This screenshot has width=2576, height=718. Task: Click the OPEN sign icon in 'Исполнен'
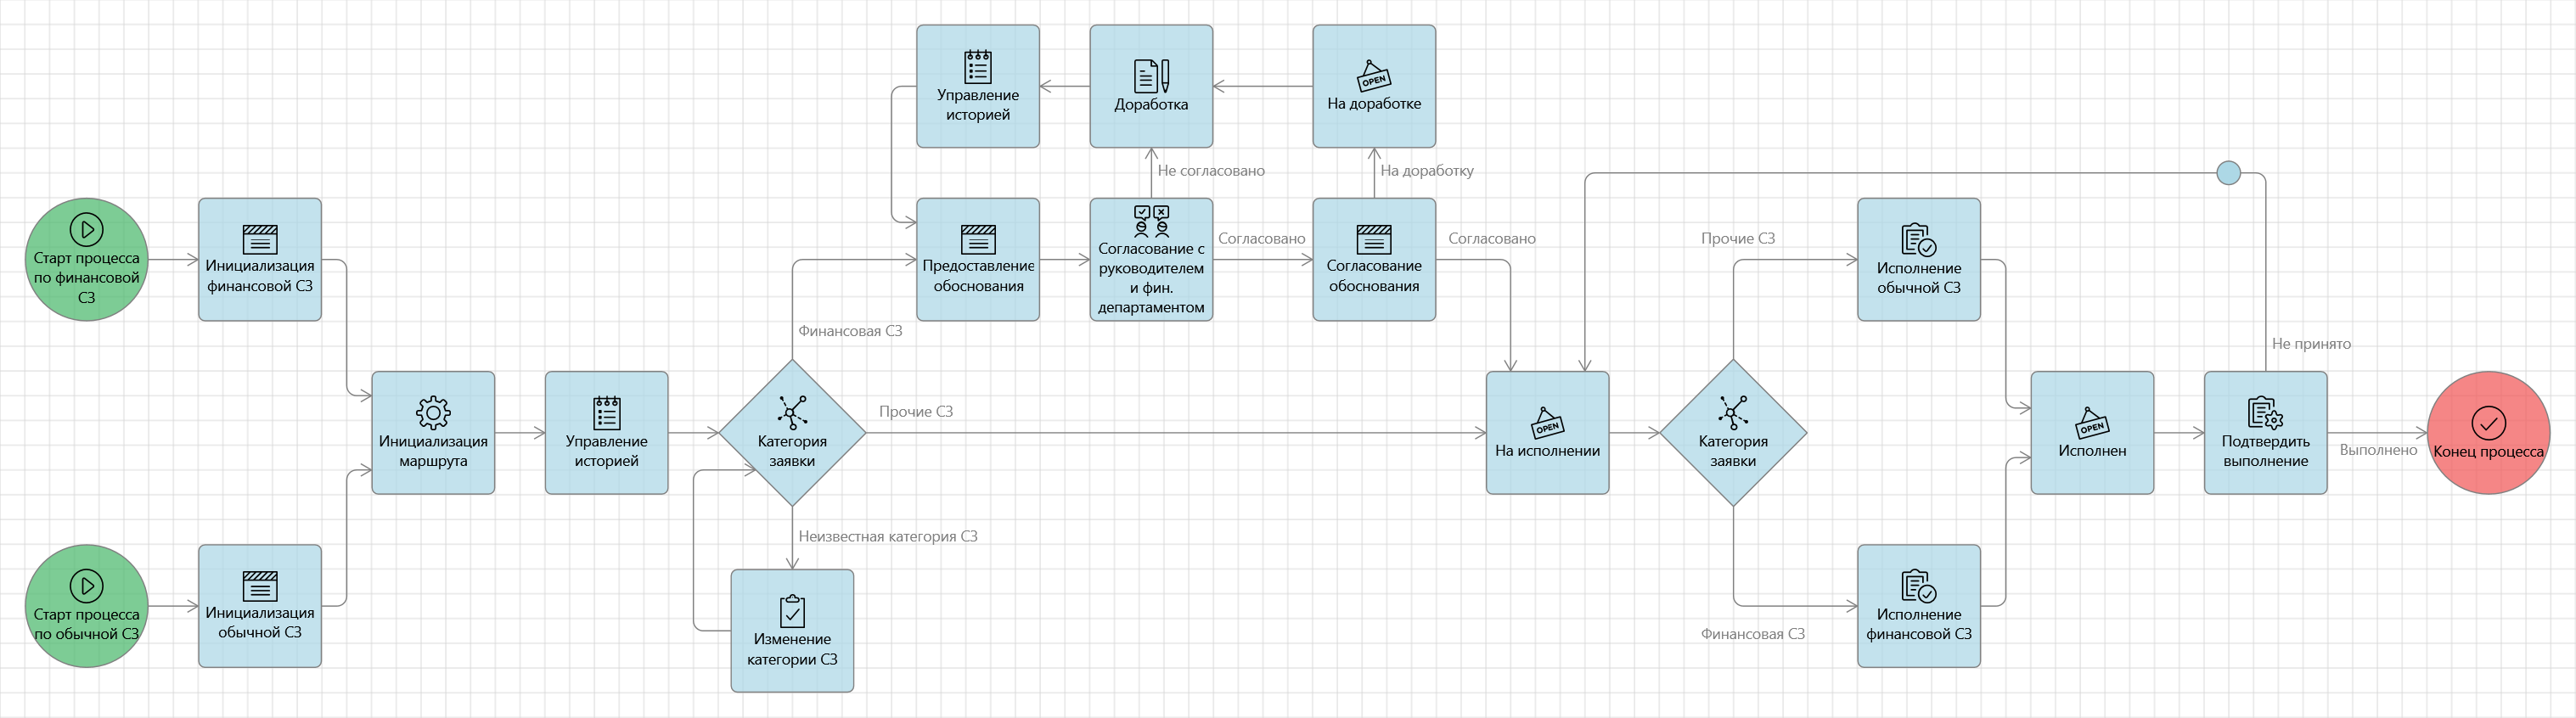[x=2091, y=423]
